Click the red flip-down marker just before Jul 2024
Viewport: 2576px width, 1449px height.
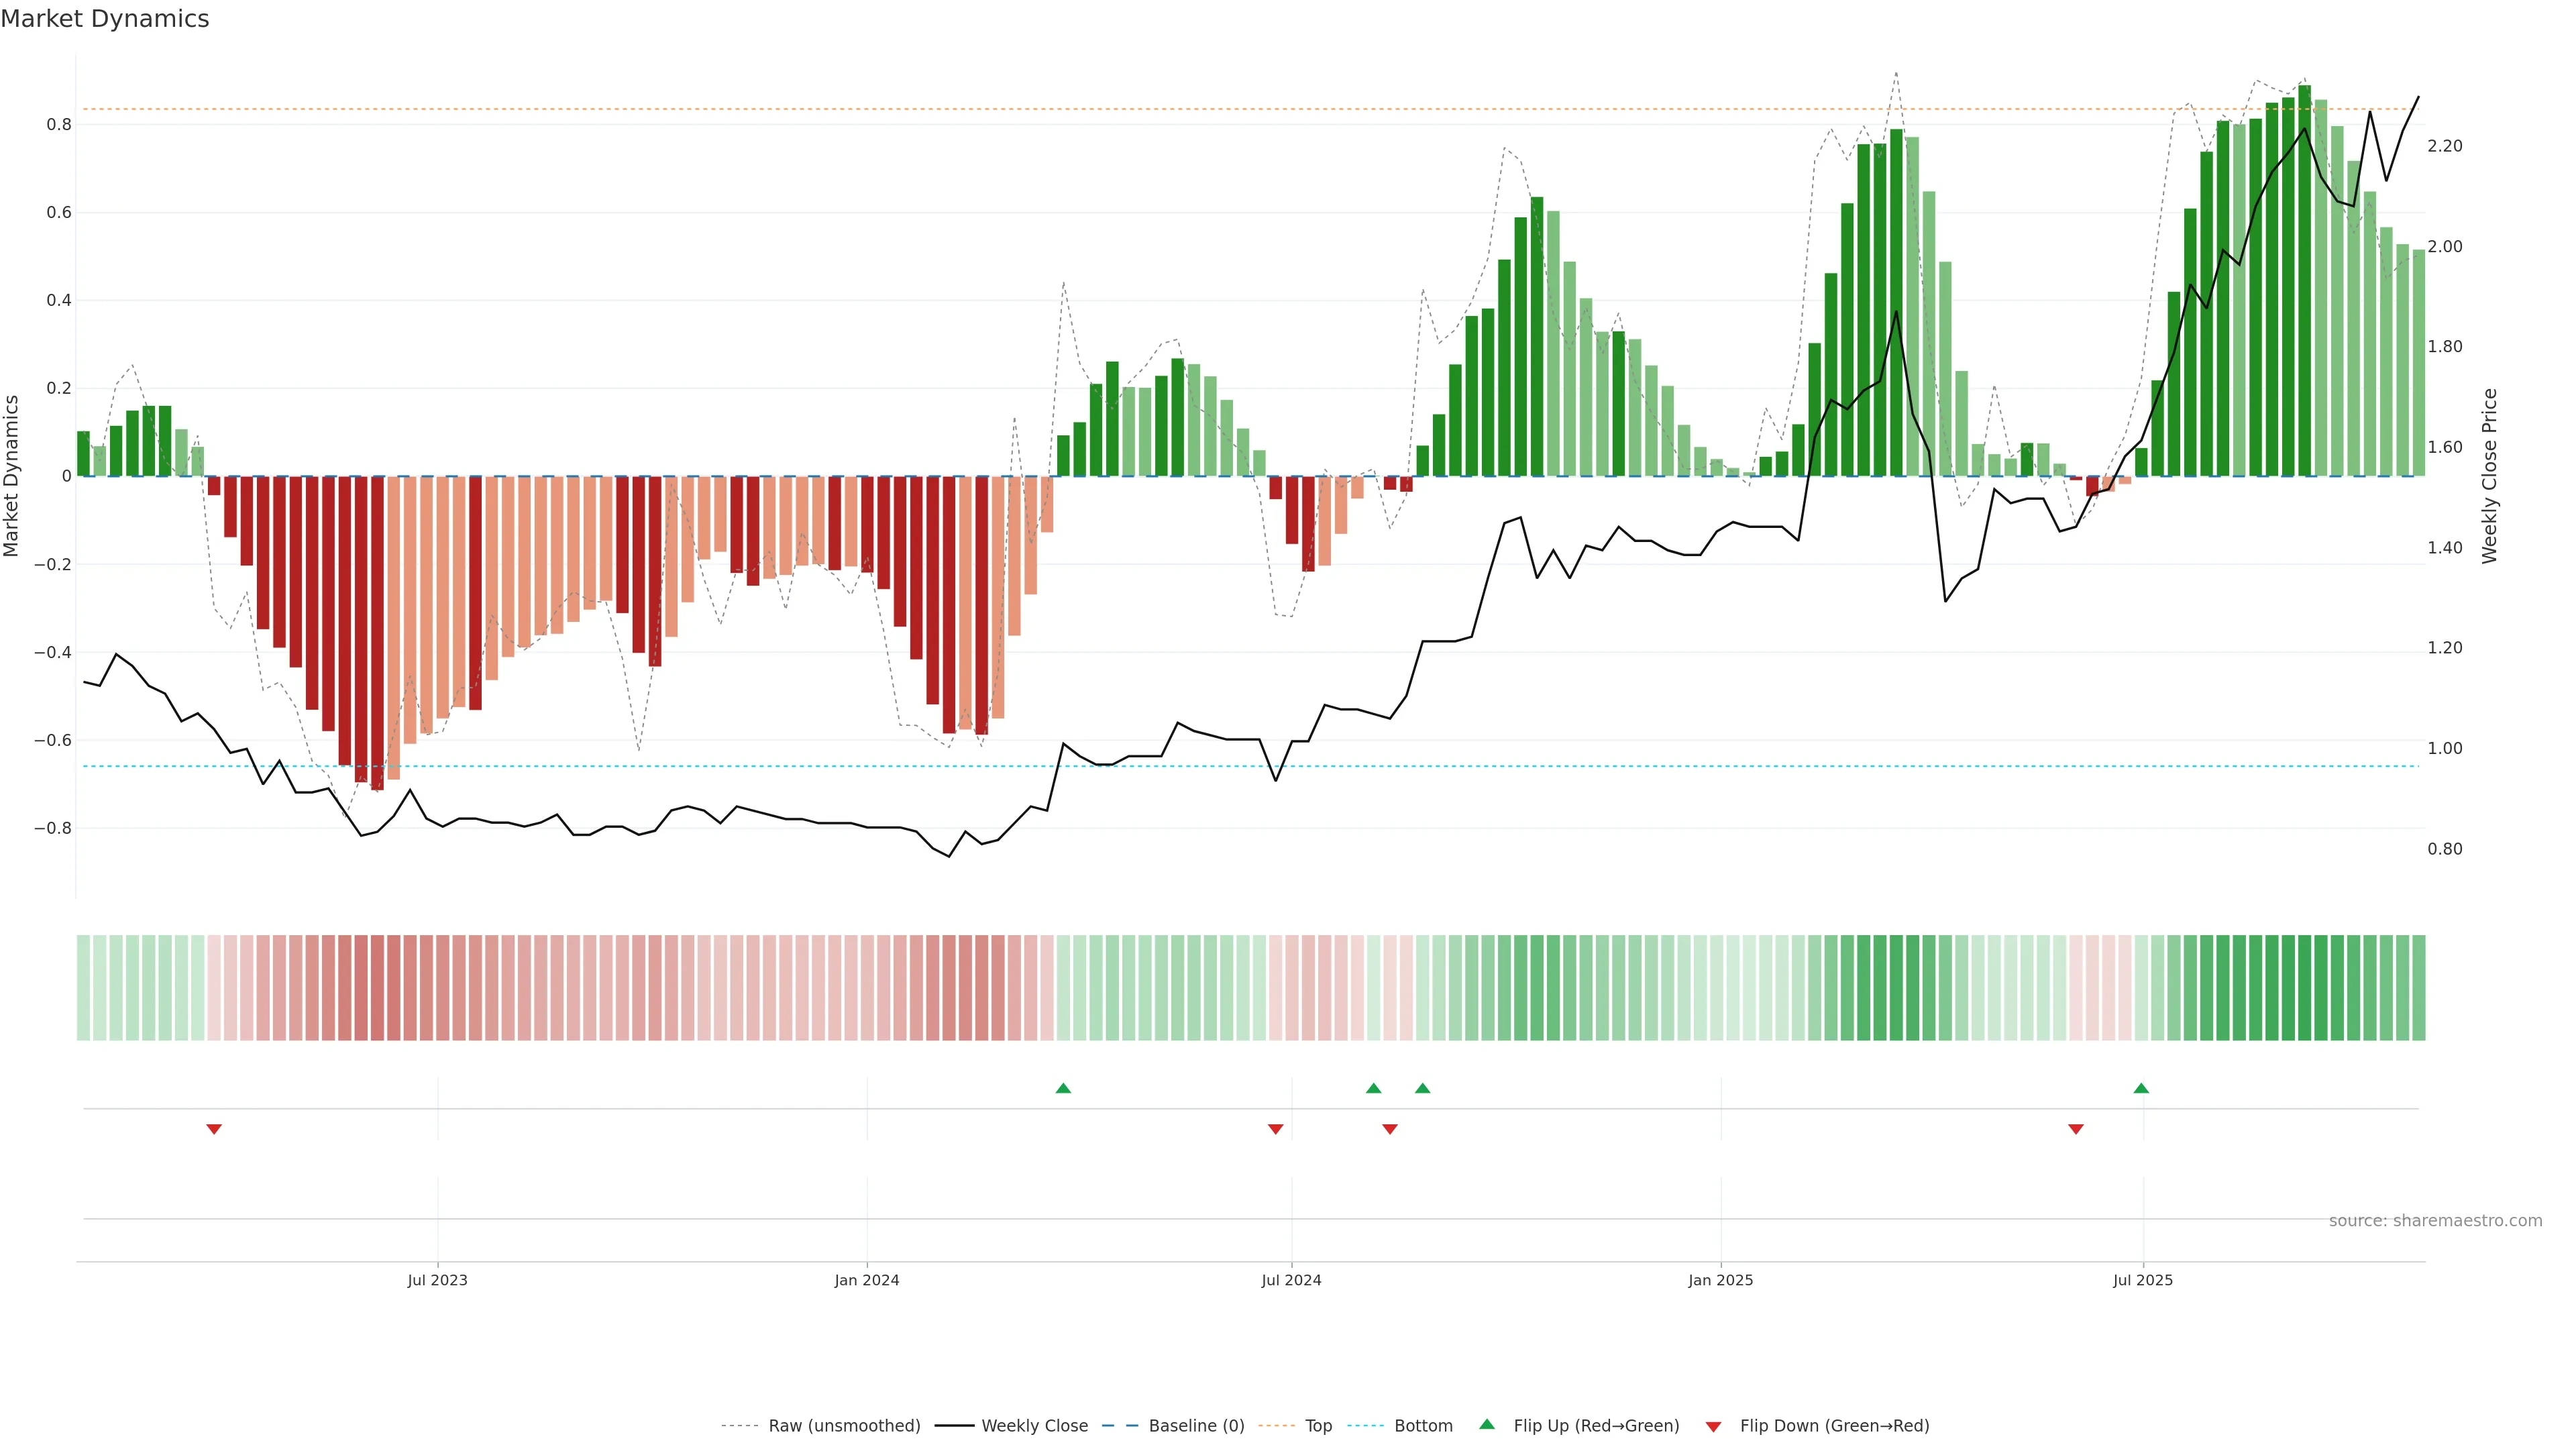coord(1275,1129)
